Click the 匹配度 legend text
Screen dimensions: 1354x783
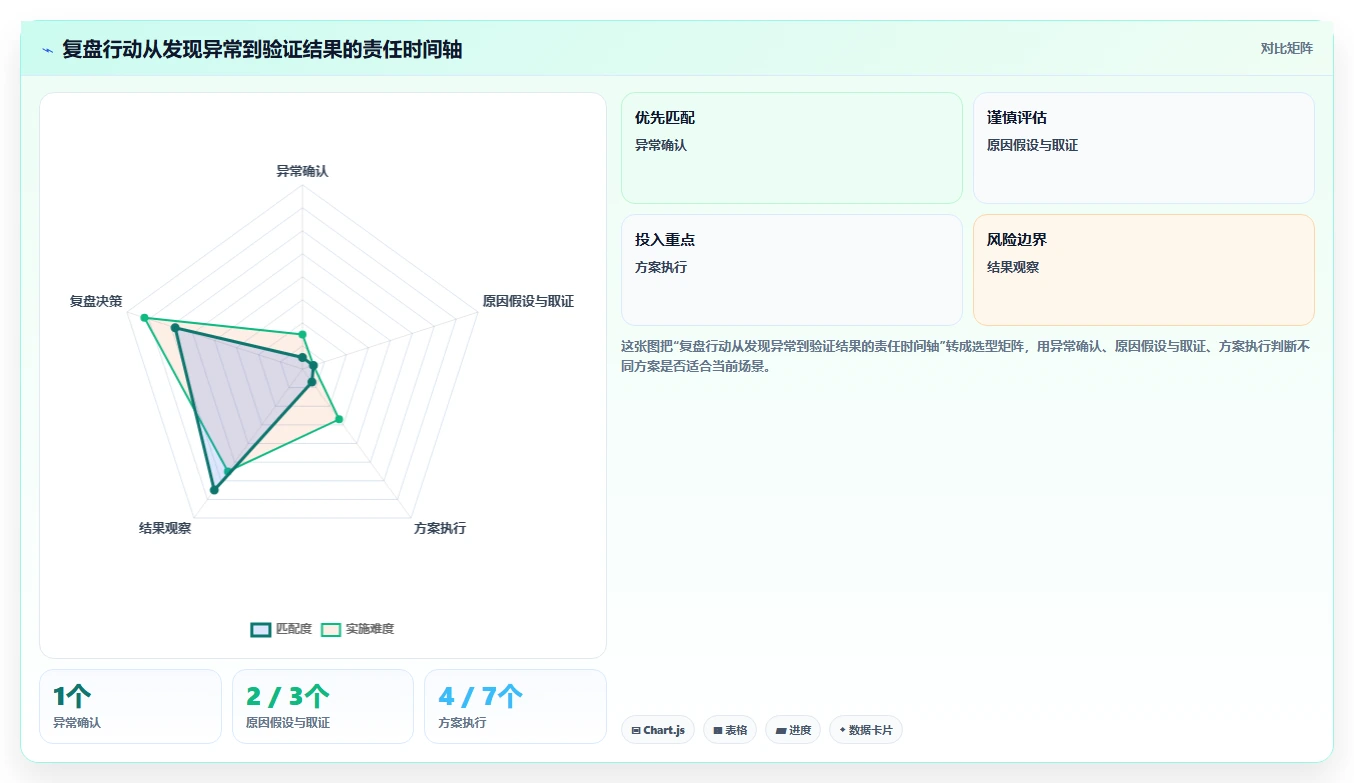294,629
